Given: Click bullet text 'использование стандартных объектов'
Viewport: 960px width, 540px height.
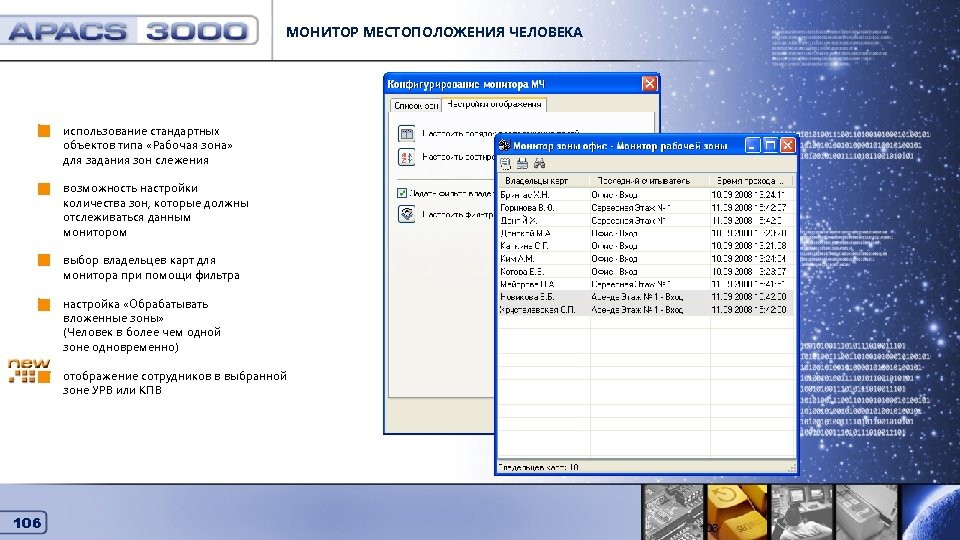Looking at the screenshot, I should tap(148, 146).
